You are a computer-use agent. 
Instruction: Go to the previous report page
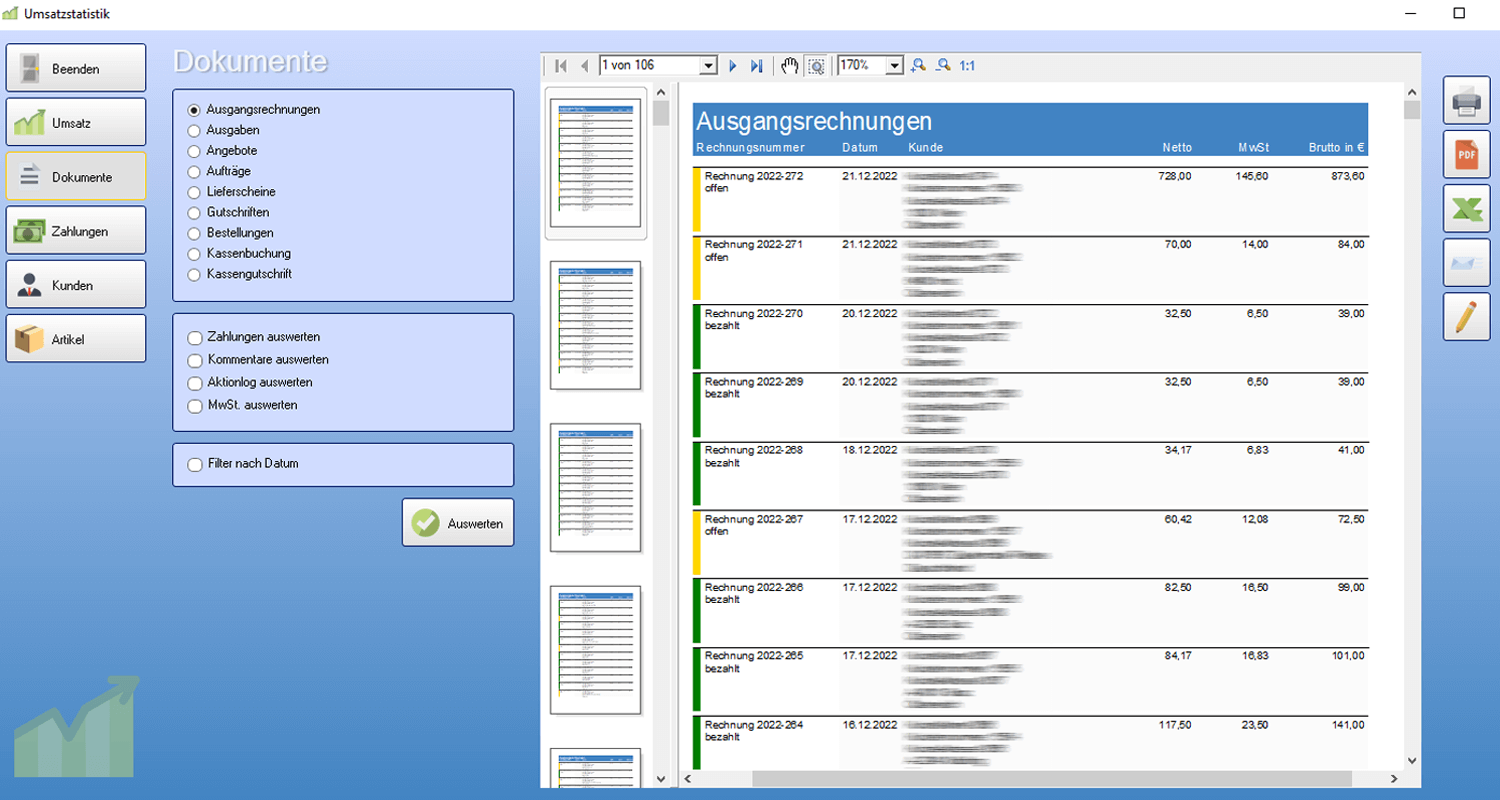(584, 65)
